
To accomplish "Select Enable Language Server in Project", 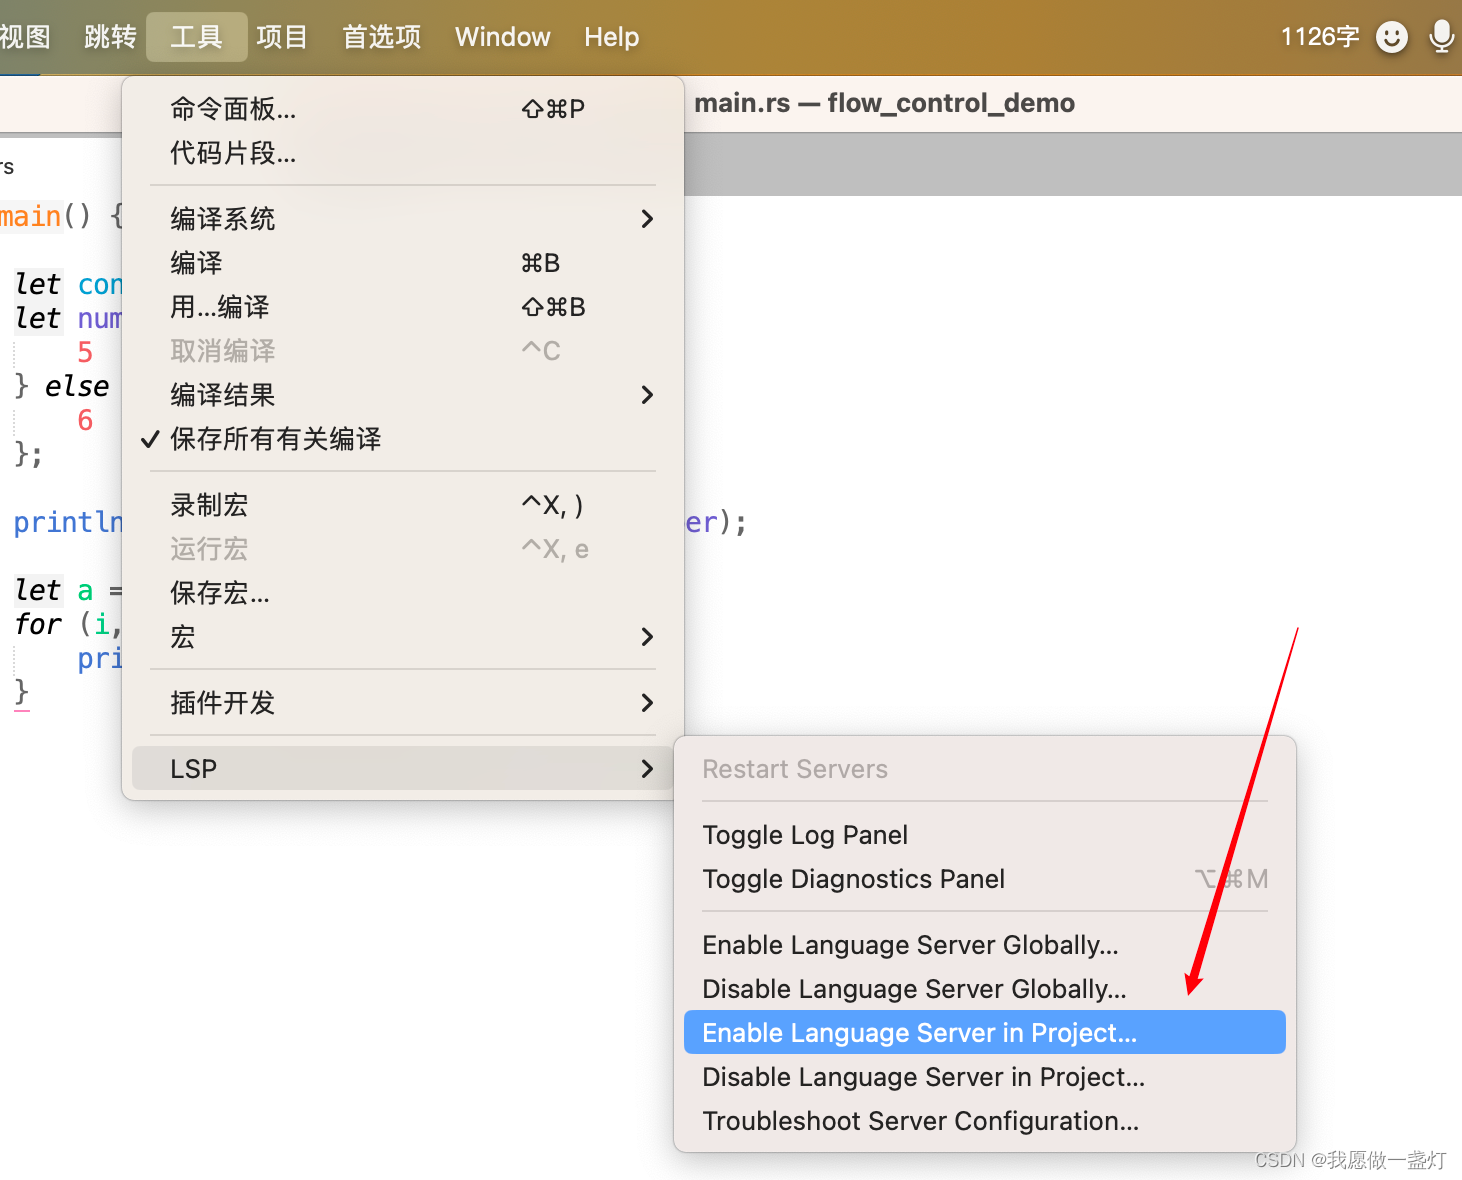I will tap(919, 1032).
